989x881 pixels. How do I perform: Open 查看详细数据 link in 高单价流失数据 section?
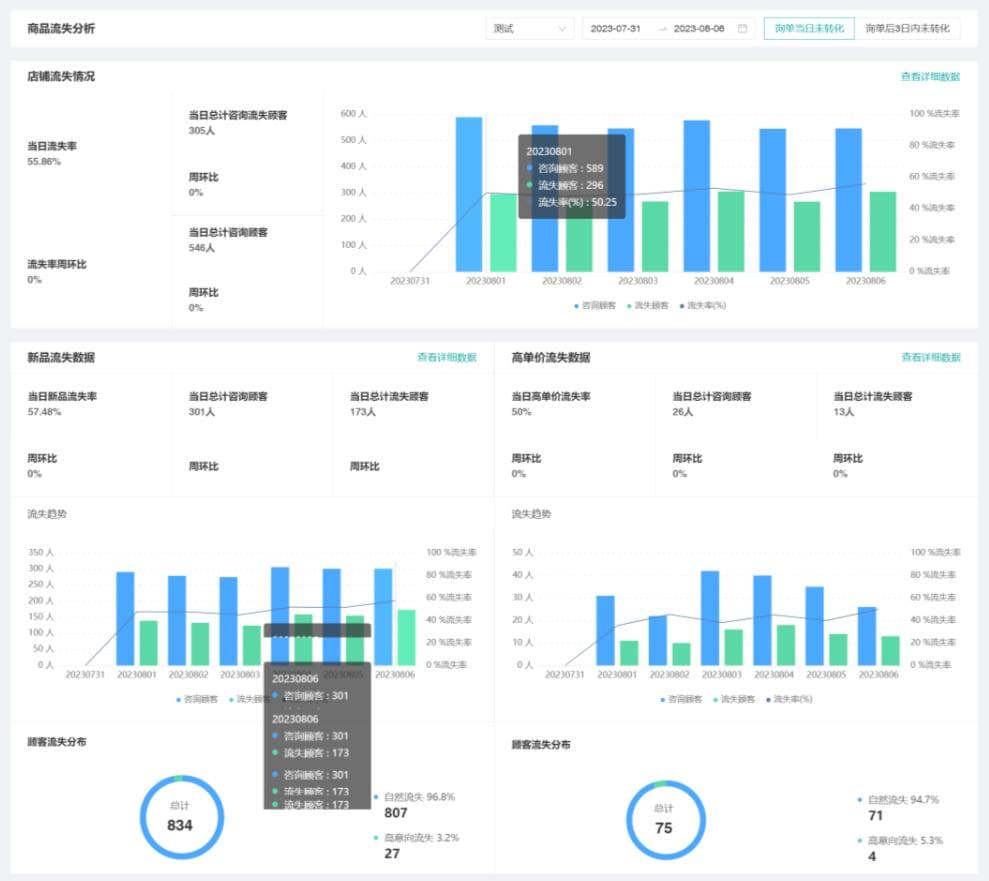(930, 357)
